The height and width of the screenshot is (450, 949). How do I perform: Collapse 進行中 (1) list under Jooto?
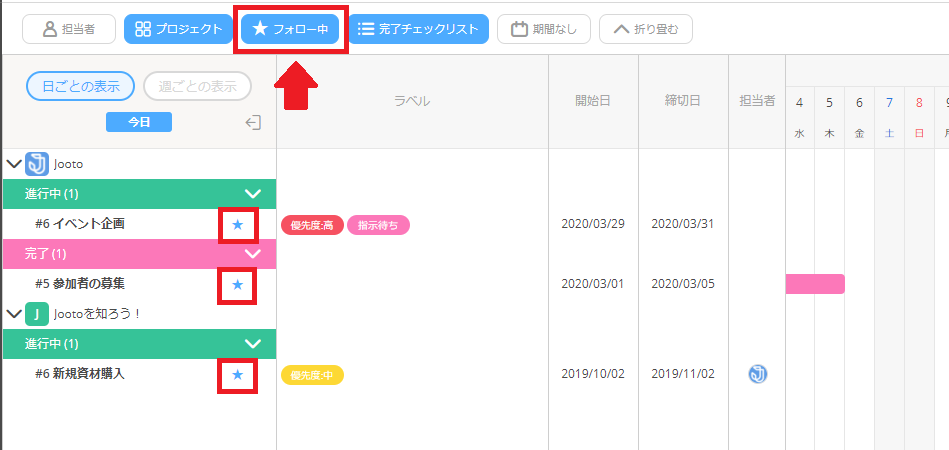pos(252,194)
